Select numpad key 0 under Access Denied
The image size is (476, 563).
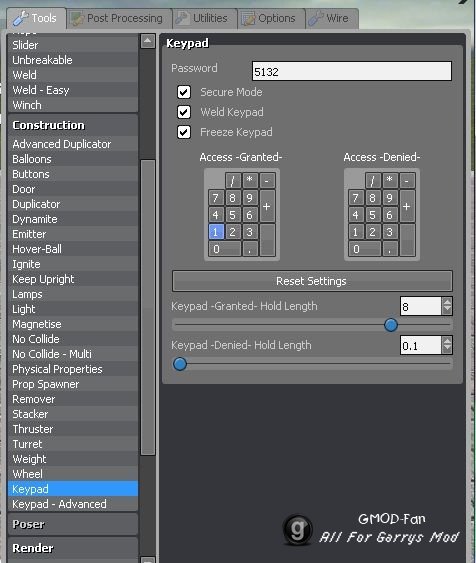pos(364,248)
